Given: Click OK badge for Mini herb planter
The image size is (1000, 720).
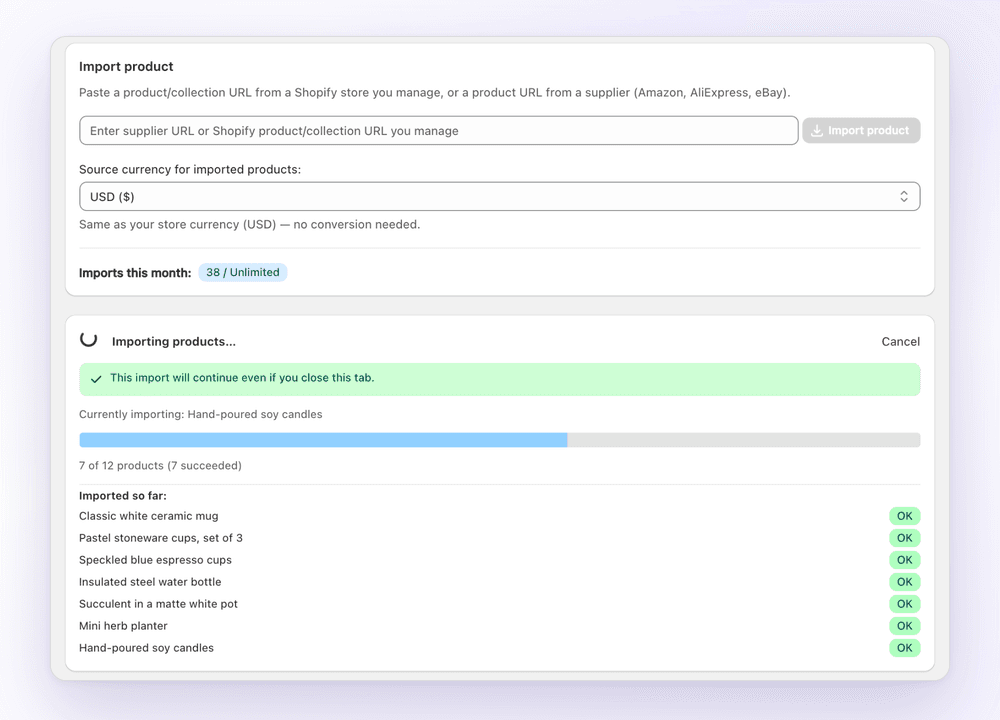Looking at the screenshot, I should point(904,626).
